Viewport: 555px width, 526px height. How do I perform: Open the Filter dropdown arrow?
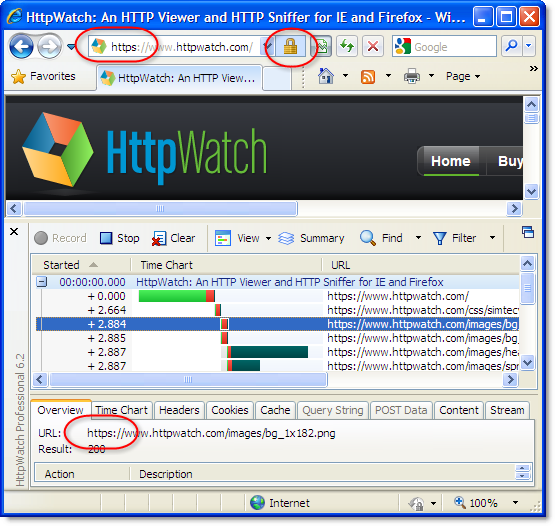(x=492, y=238)
